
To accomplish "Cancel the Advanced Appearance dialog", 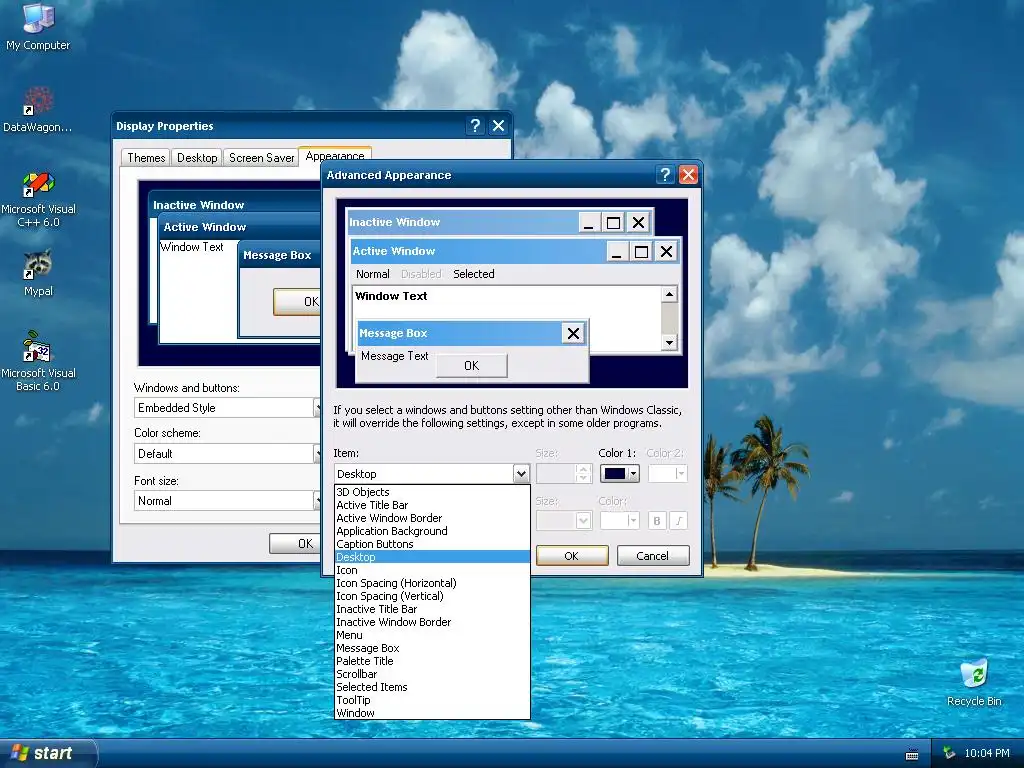I will click(x=652, y=556).
